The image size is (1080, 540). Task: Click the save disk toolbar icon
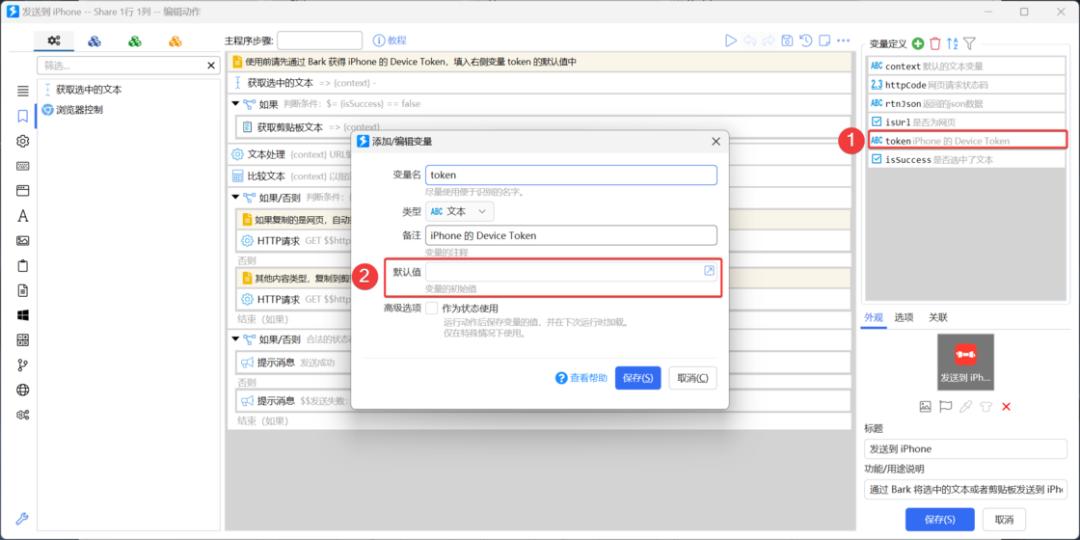pyautogui.click(x=787, y=41)
